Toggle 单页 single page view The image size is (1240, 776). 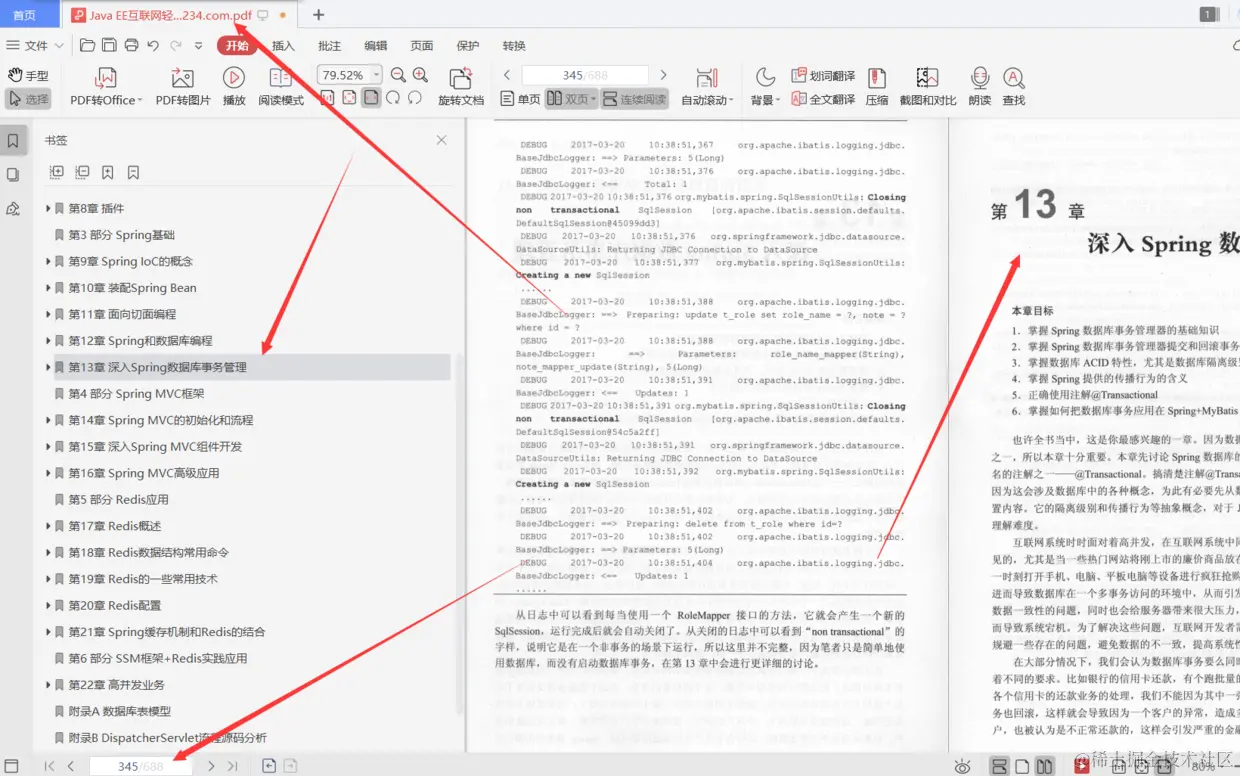click(x=520, y=99)
